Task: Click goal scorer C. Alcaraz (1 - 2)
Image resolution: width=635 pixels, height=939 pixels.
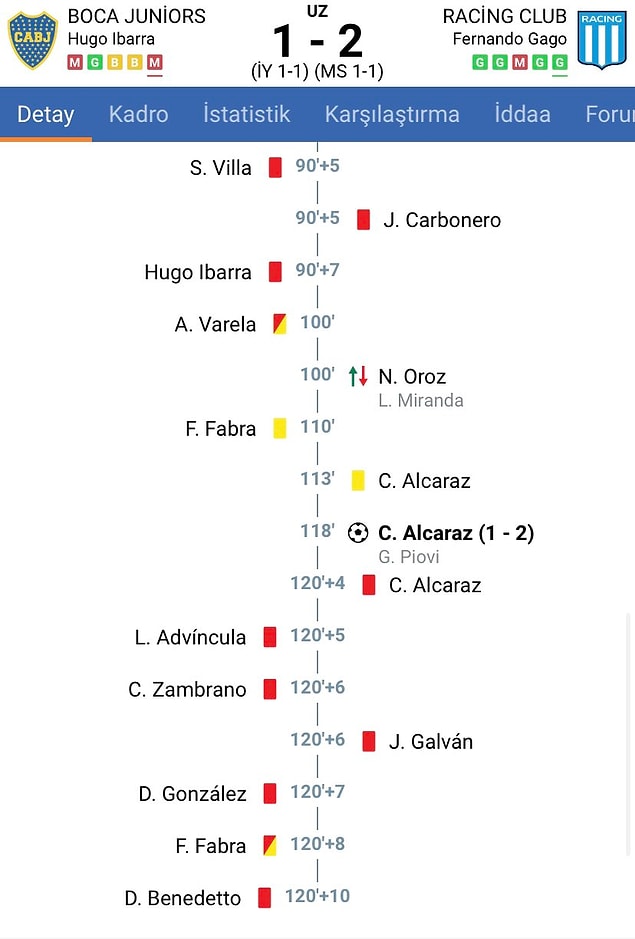Action: [456, 532]
